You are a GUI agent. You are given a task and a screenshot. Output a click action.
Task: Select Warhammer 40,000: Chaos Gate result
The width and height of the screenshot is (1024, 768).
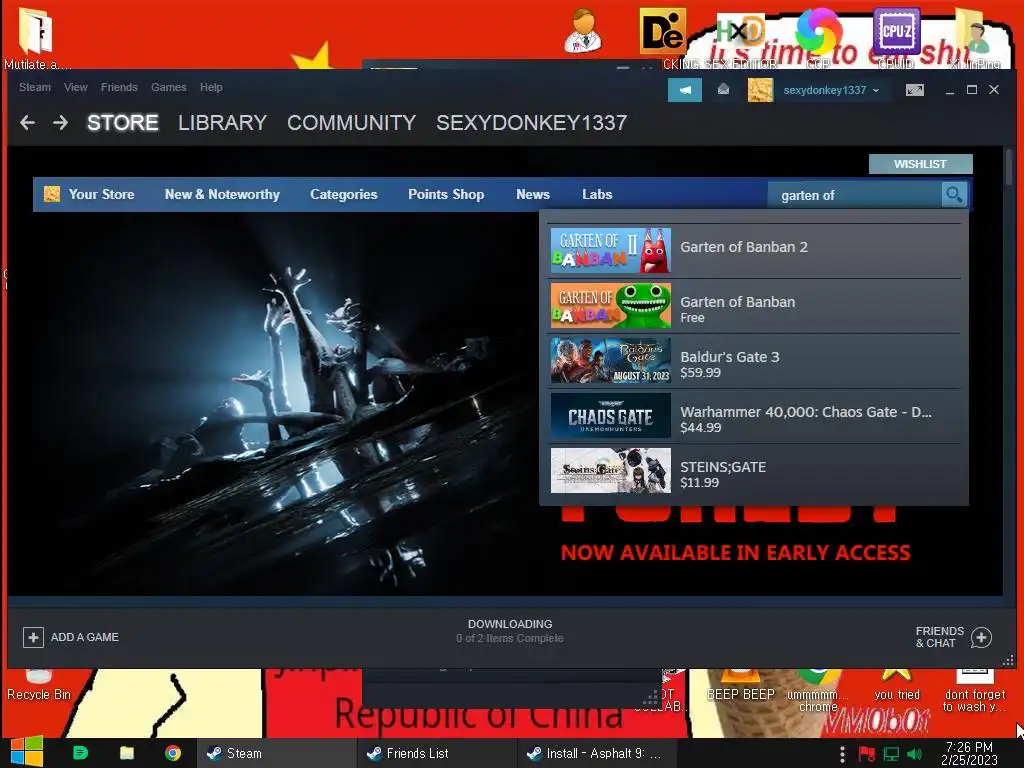756,415
